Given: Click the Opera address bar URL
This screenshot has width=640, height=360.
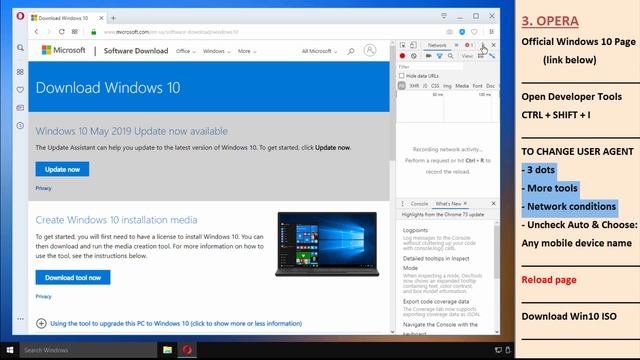Looking at the screenshot, I should point(171,32).
